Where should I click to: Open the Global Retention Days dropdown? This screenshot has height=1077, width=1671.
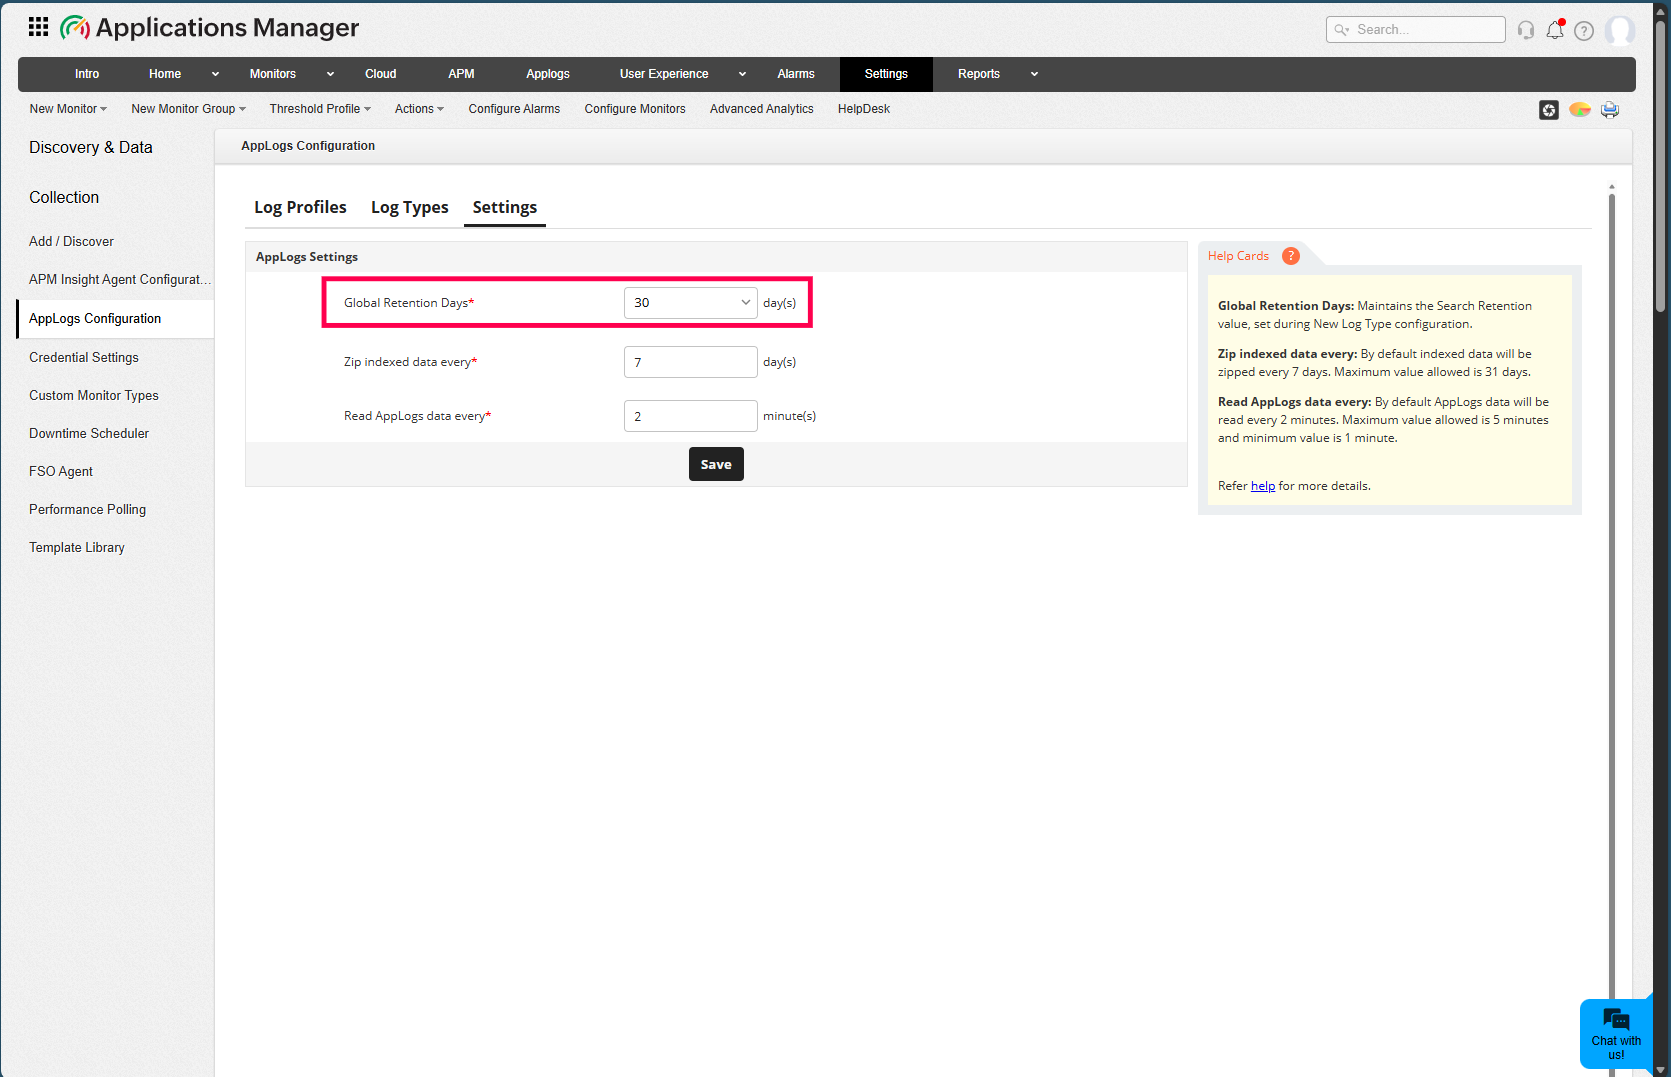690,303
